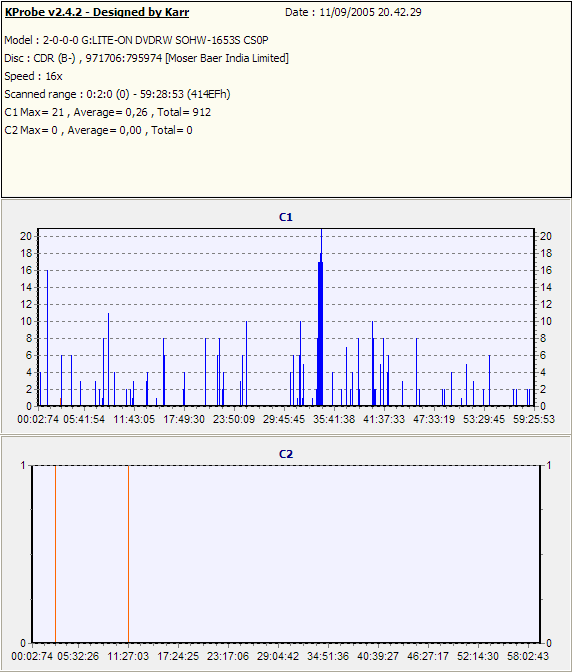Click the first orange C2 line

coord(55,554)
